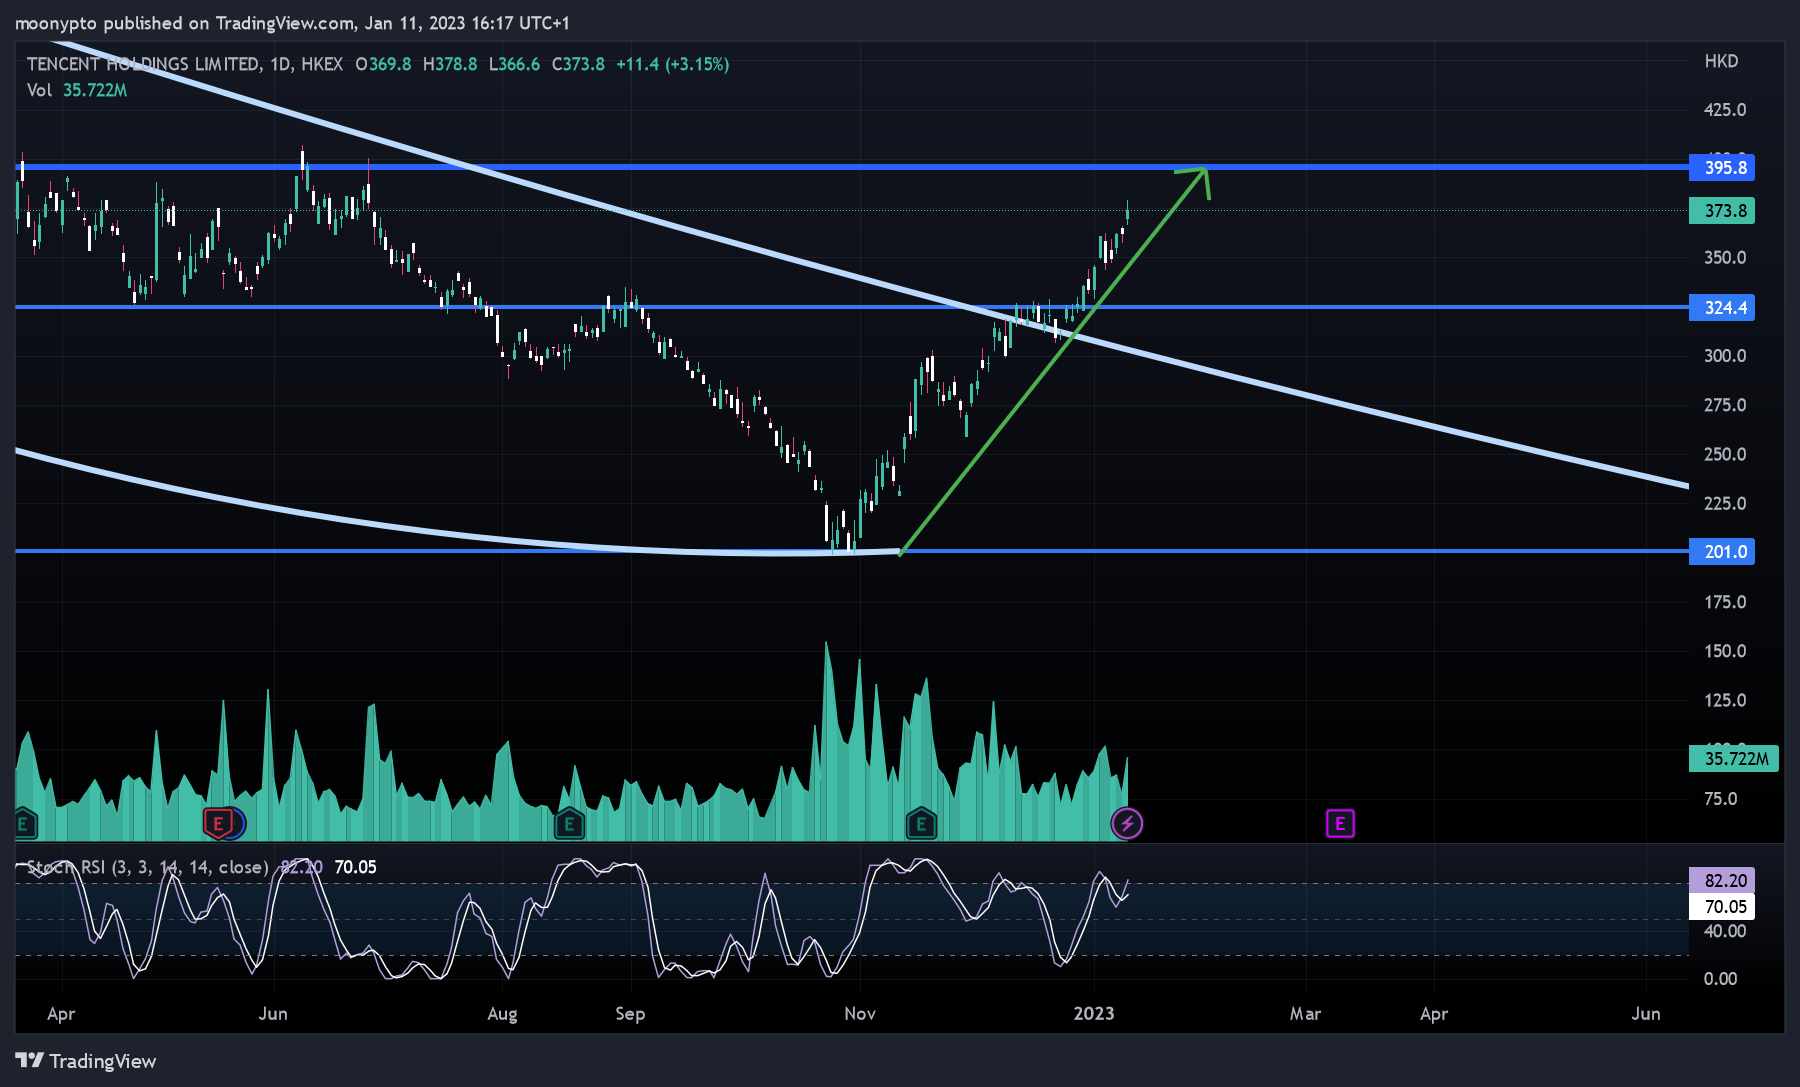Click the Mar label on time axis
This screenshot has width=1800, height=1087.
(1305, 1014)
